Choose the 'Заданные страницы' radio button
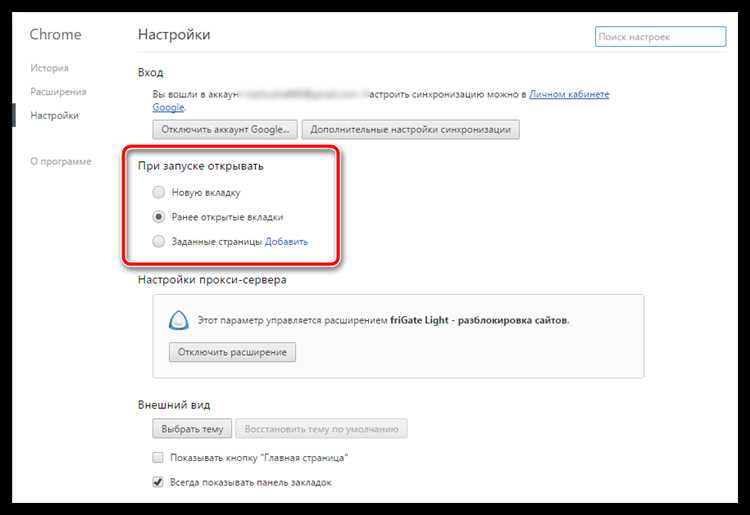 158,241
